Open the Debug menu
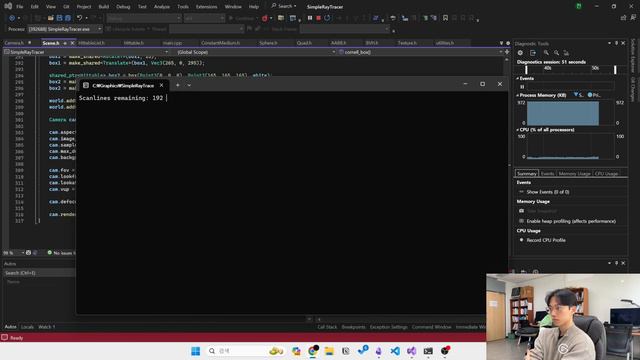The width and height of the screenshot is (640, 360). (123, 7)
